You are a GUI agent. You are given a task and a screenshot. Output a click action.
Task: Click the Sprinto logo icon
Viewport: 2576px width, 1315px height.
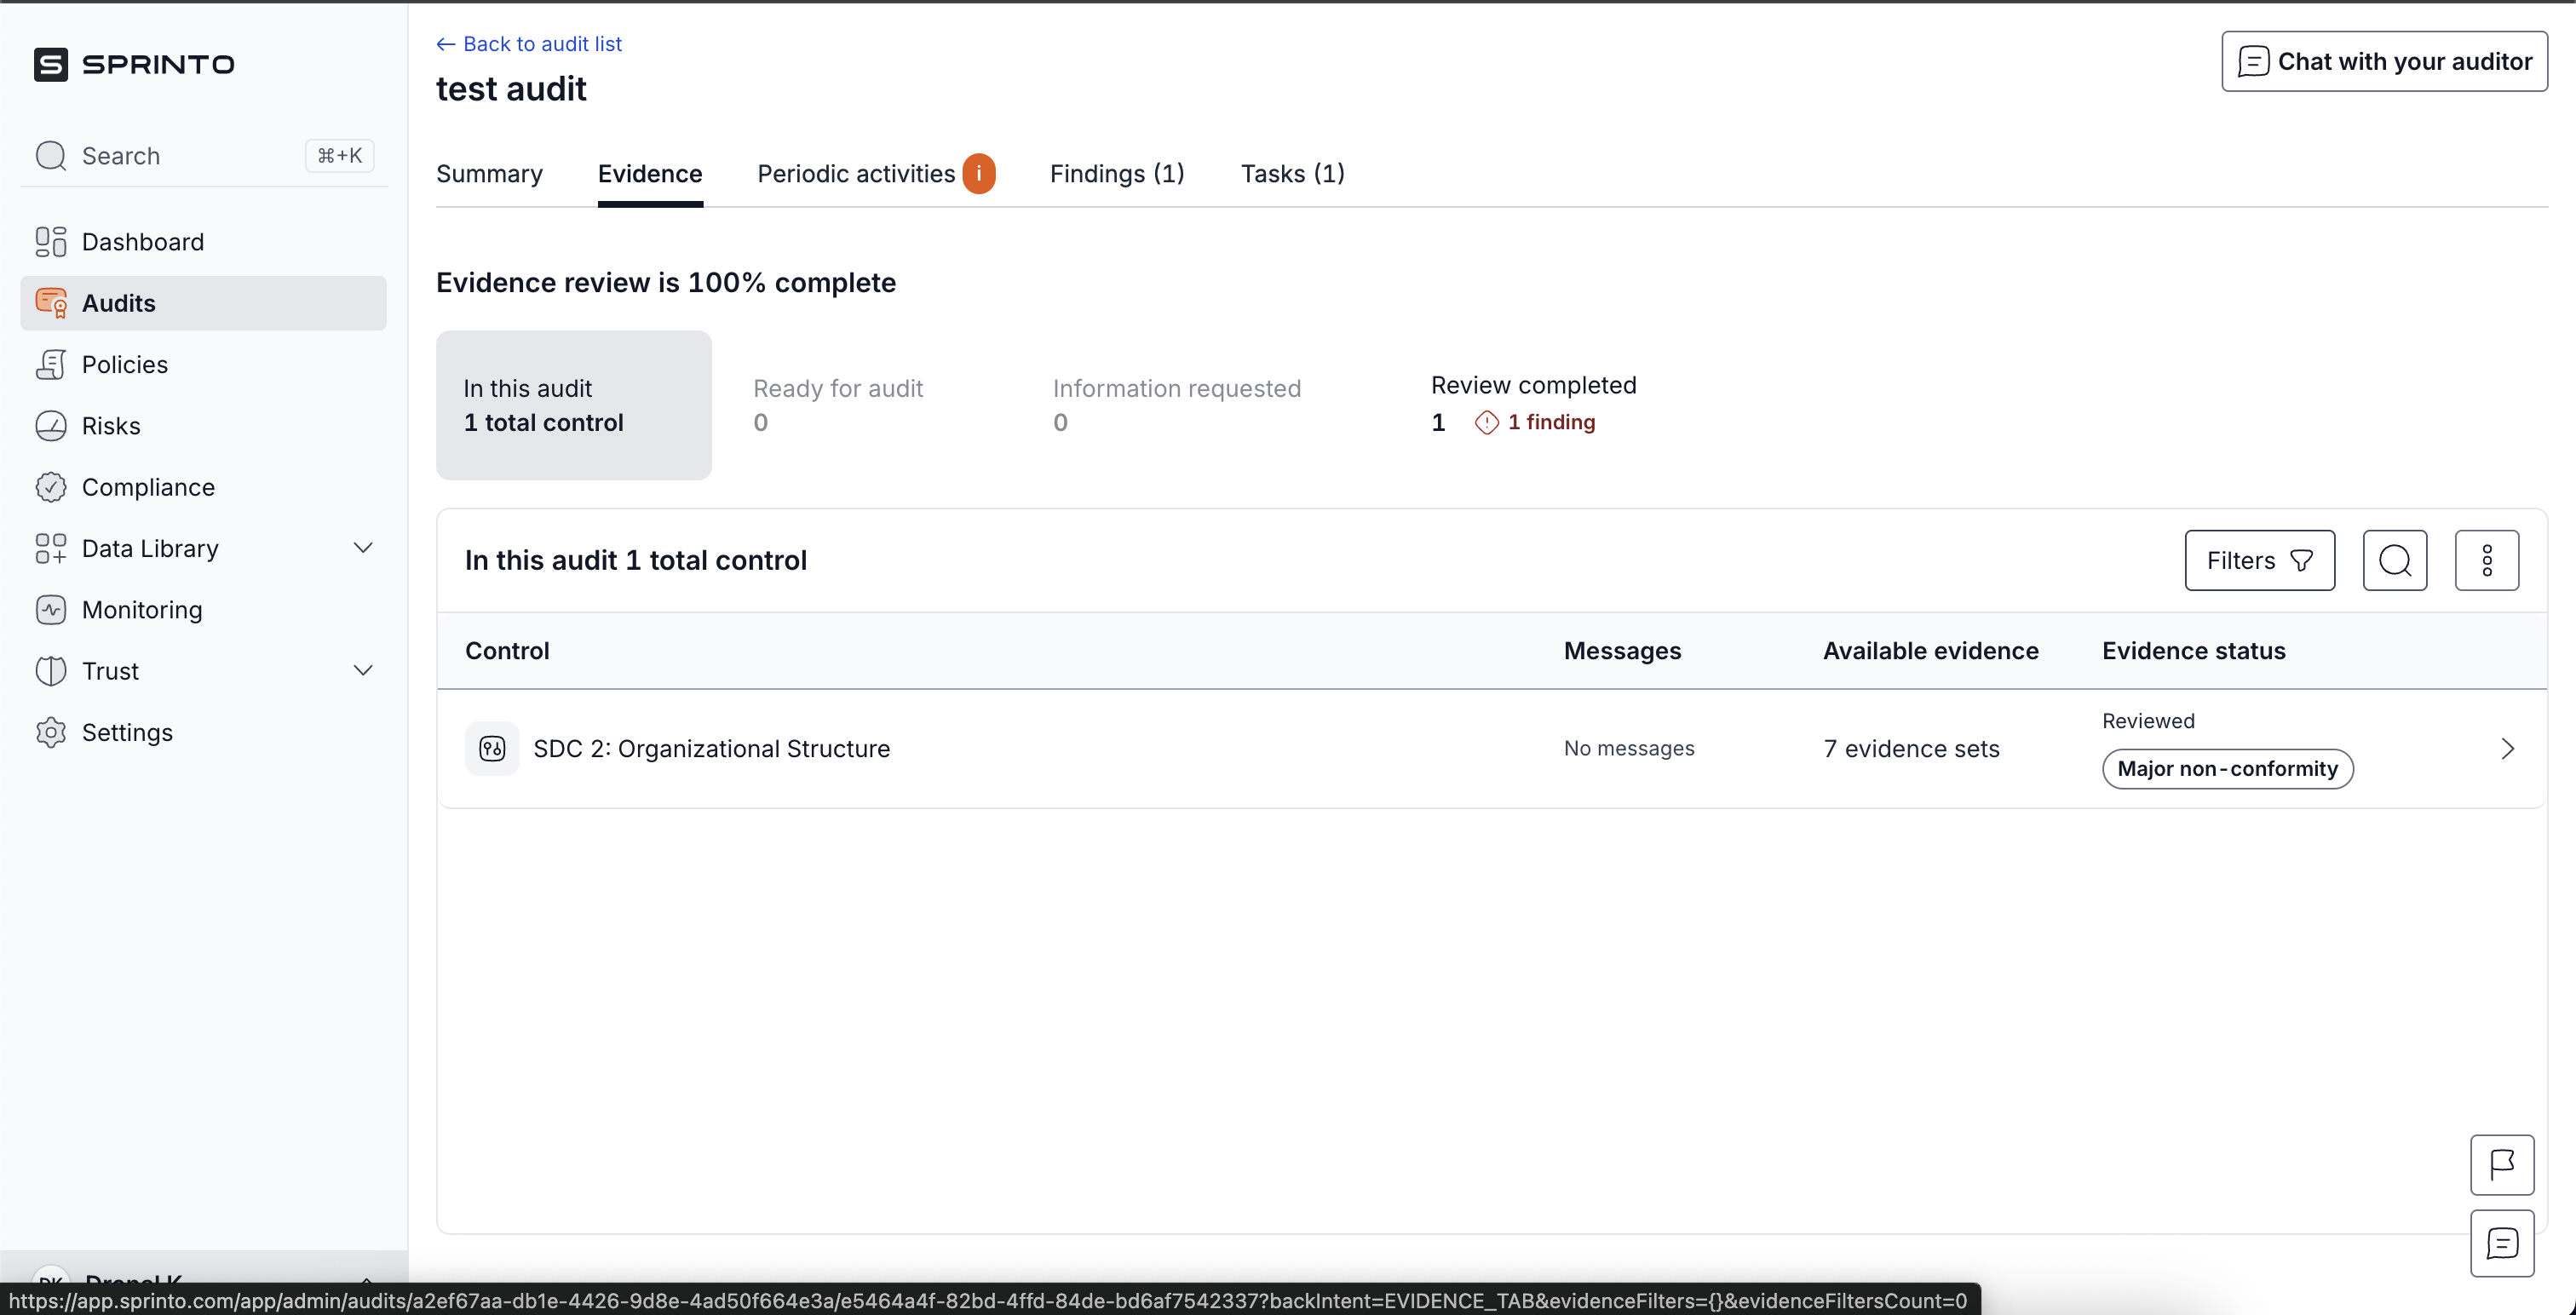coord(51,64)
